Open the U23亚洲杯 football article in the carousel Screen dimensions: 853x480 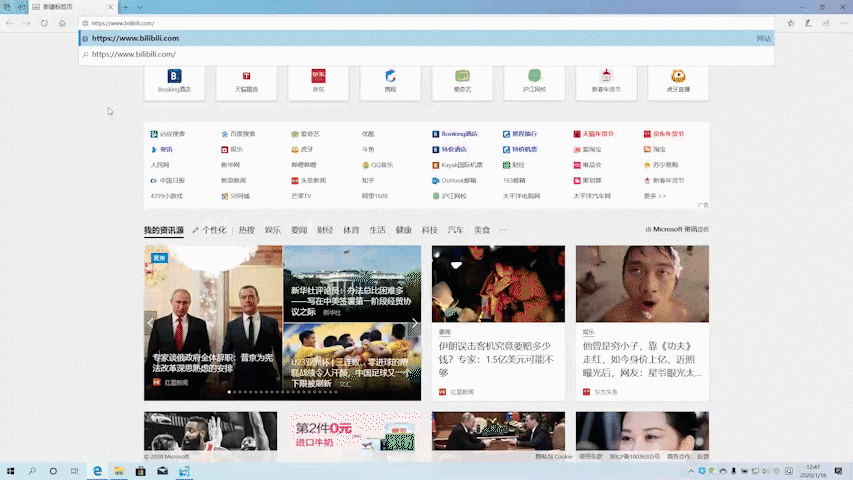(352, 362)
